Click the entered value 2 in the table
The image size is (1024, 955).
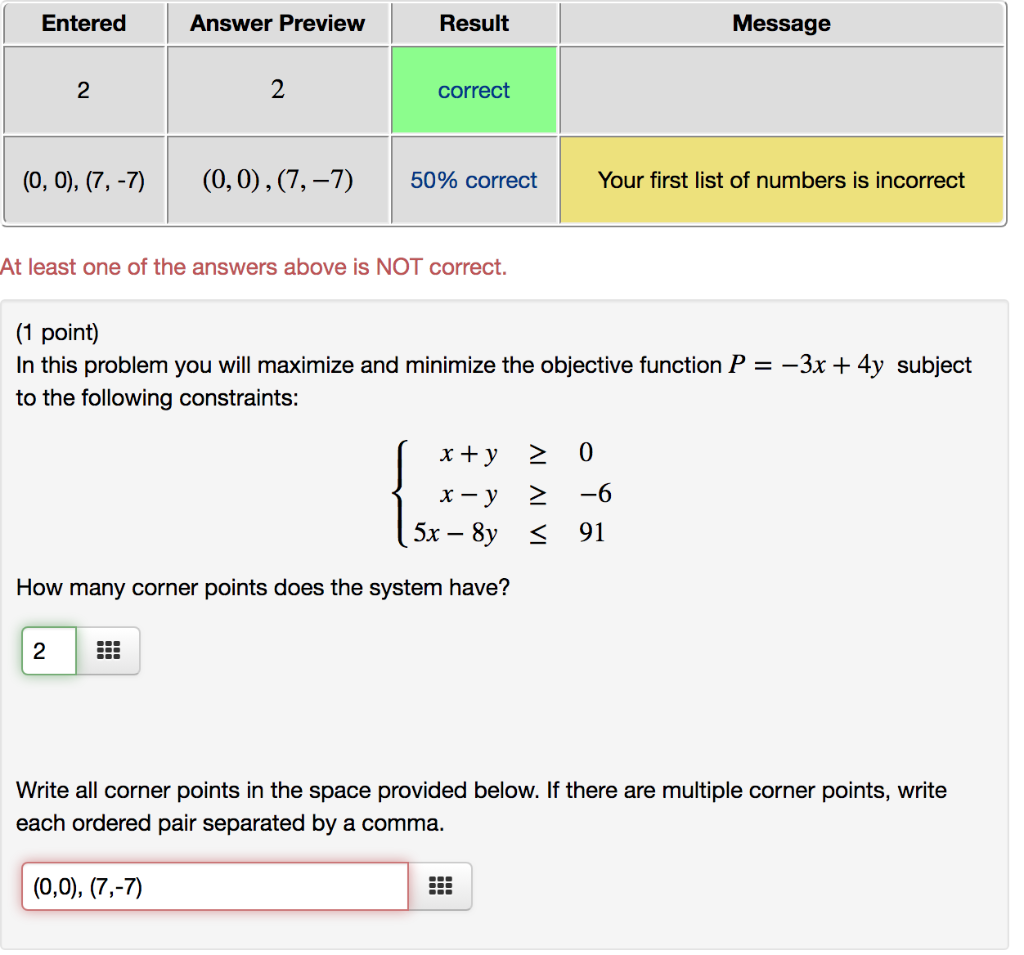click(x=83, y=90)
